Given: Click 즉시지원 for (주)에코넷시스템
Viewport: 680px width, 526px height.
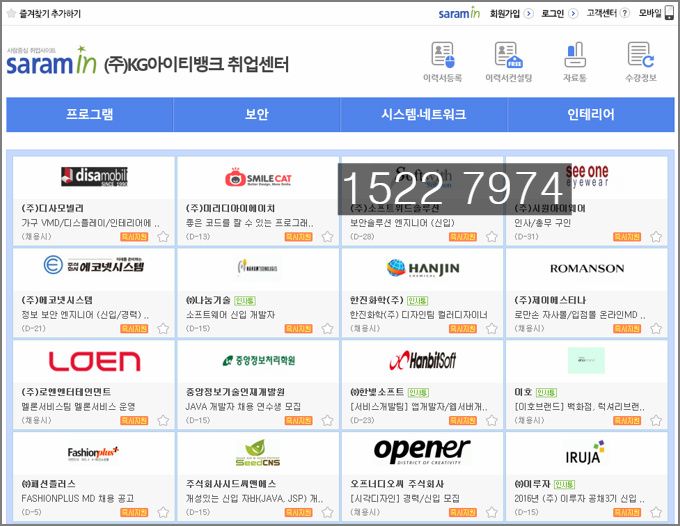Looking at the screenshot, I should [134, 329].
